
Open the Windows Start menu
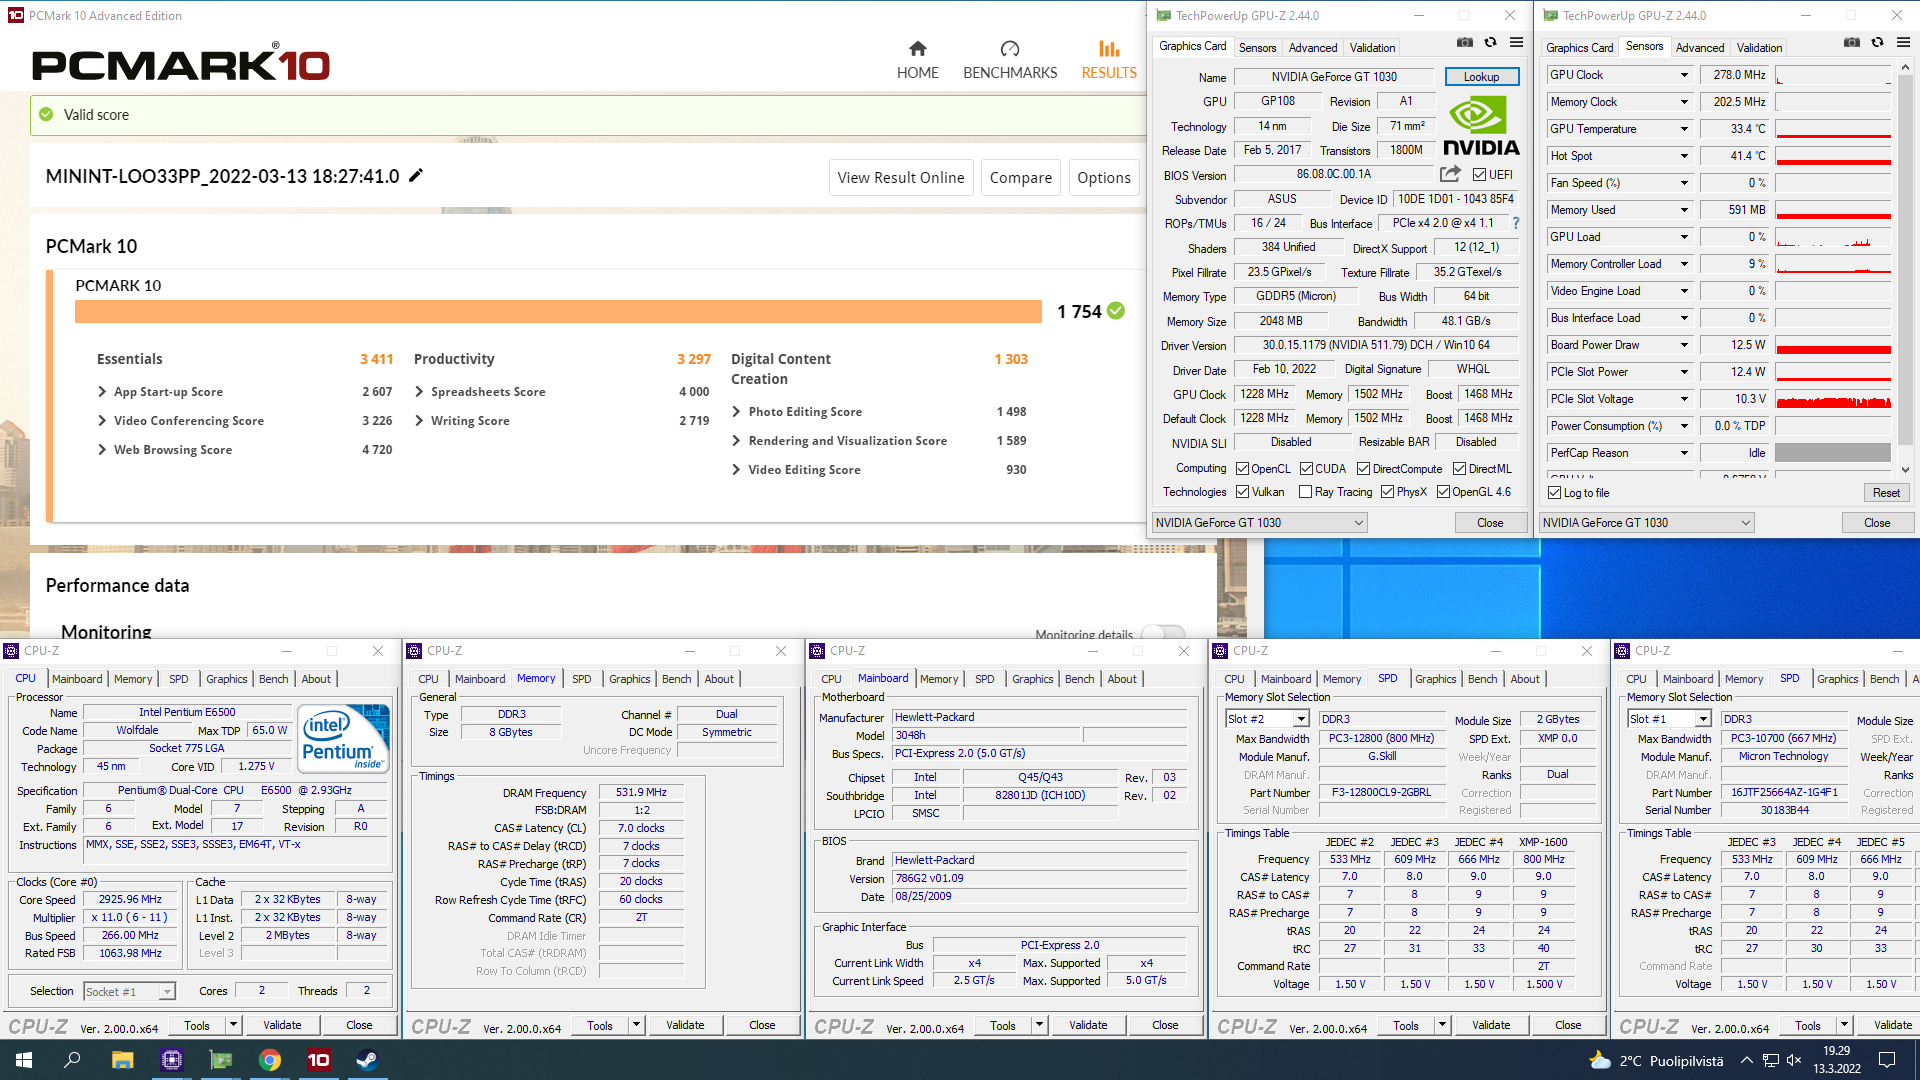(24, 1060)
